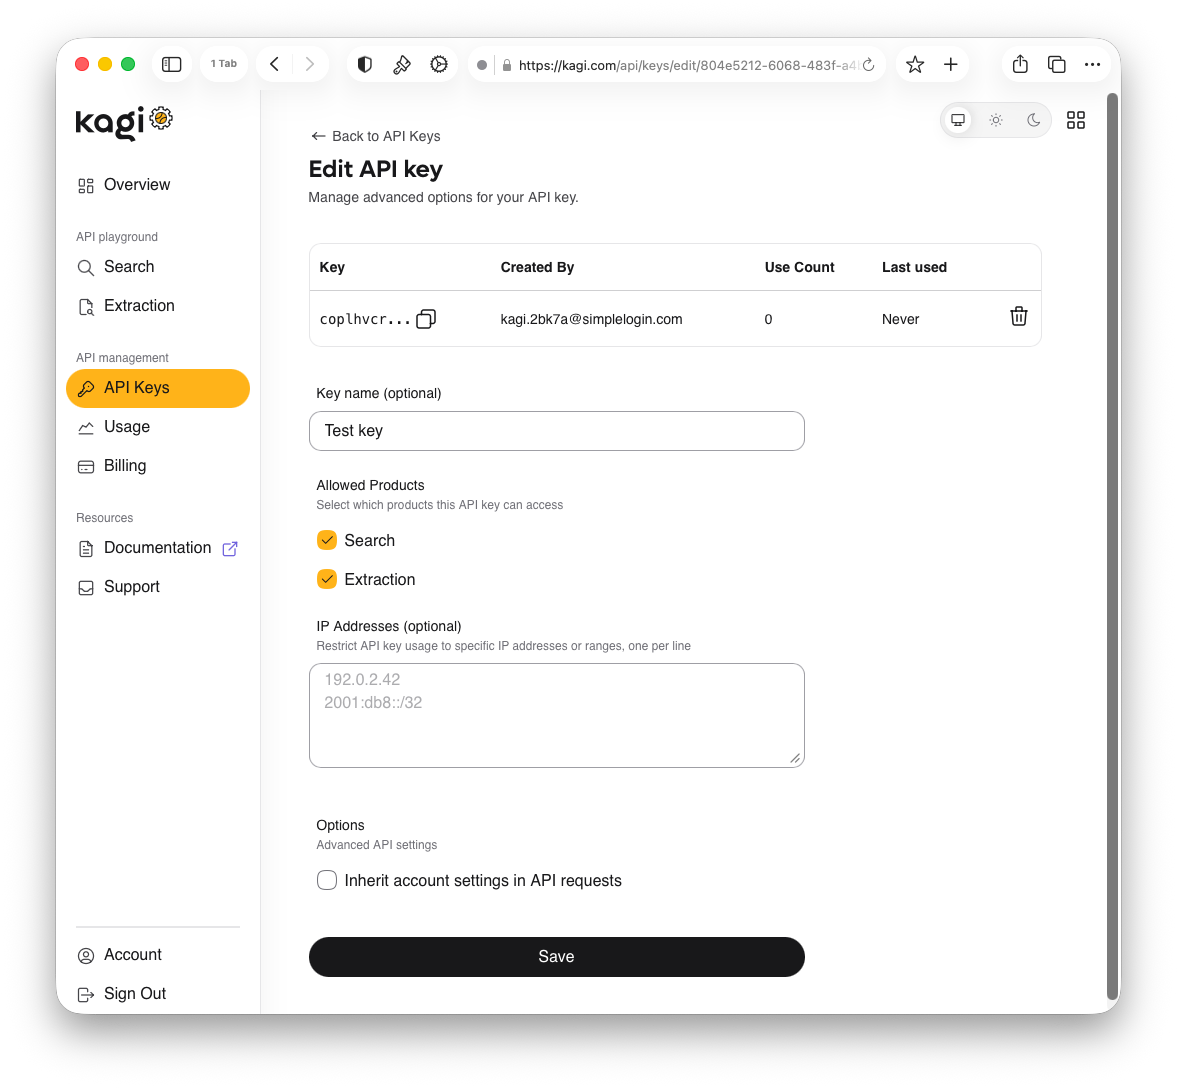The height and width of the screenshot is (1088, 1177).
Task: Click the Last used column header
Action: [914, 267]
